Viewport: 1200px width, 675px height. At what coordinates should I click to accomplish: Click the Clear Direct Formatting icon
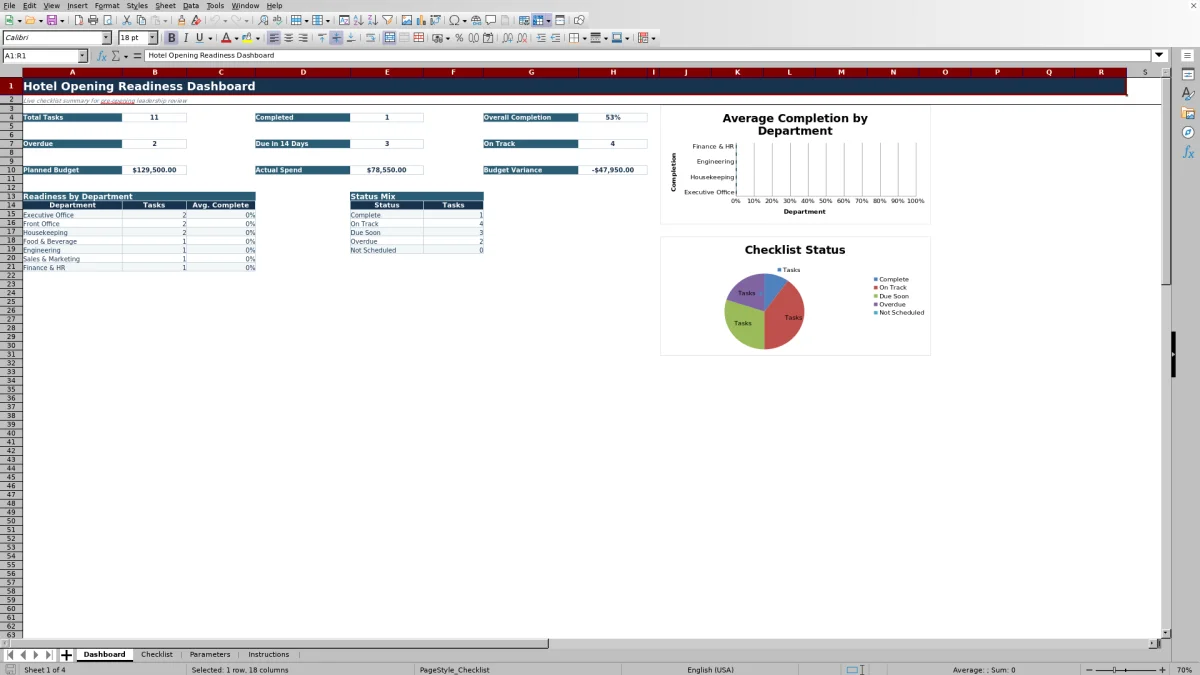point(196,20)
